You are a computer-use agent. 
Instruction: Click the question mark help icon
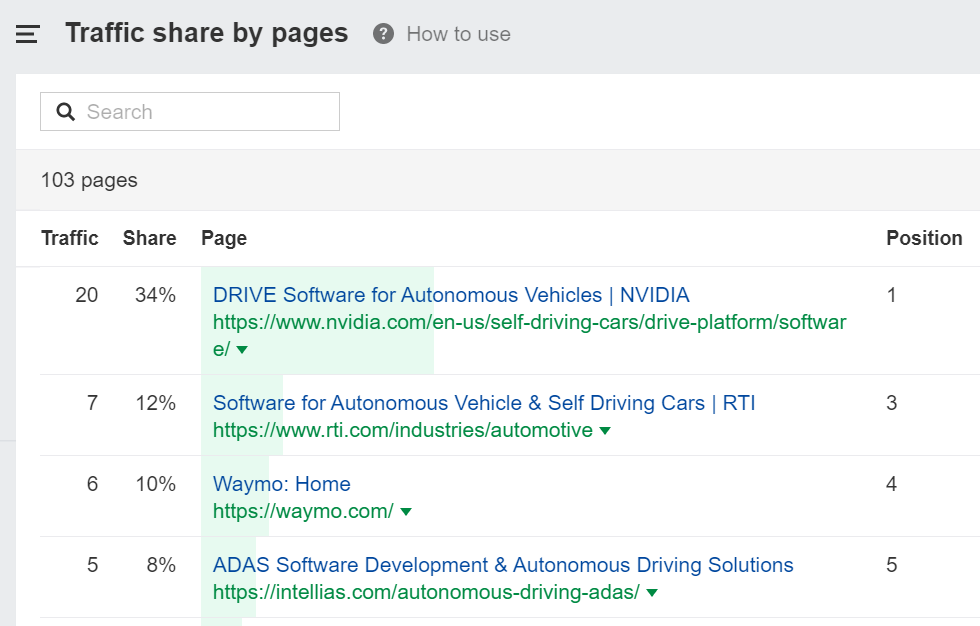[x=383, y=34]
